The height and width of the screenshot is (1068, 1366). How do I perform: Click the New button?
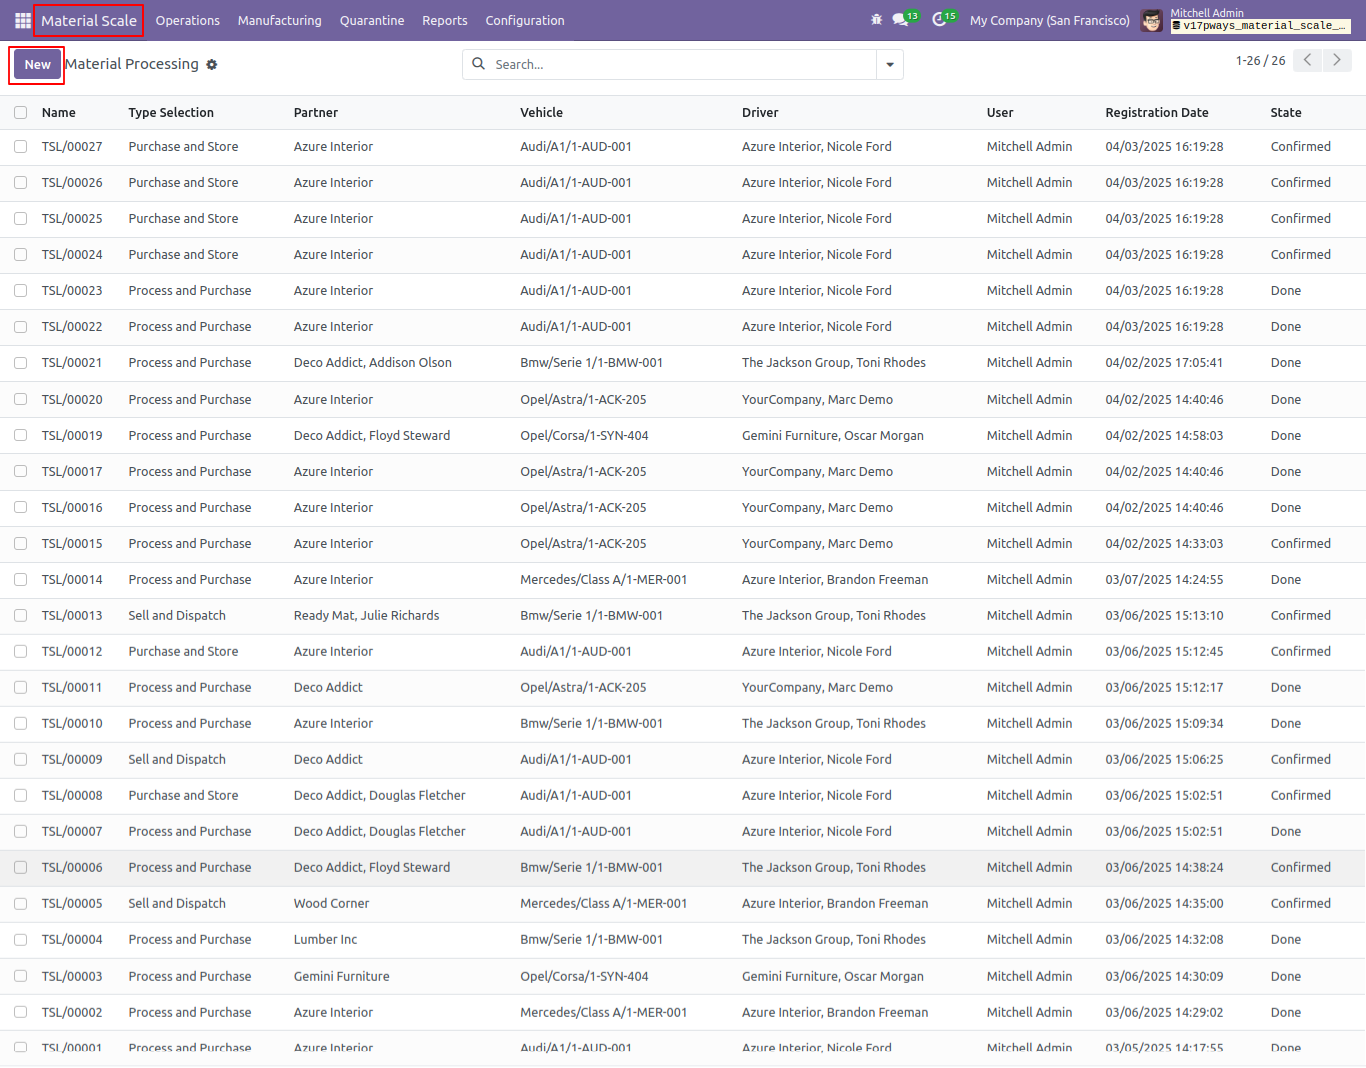(38, 65)
